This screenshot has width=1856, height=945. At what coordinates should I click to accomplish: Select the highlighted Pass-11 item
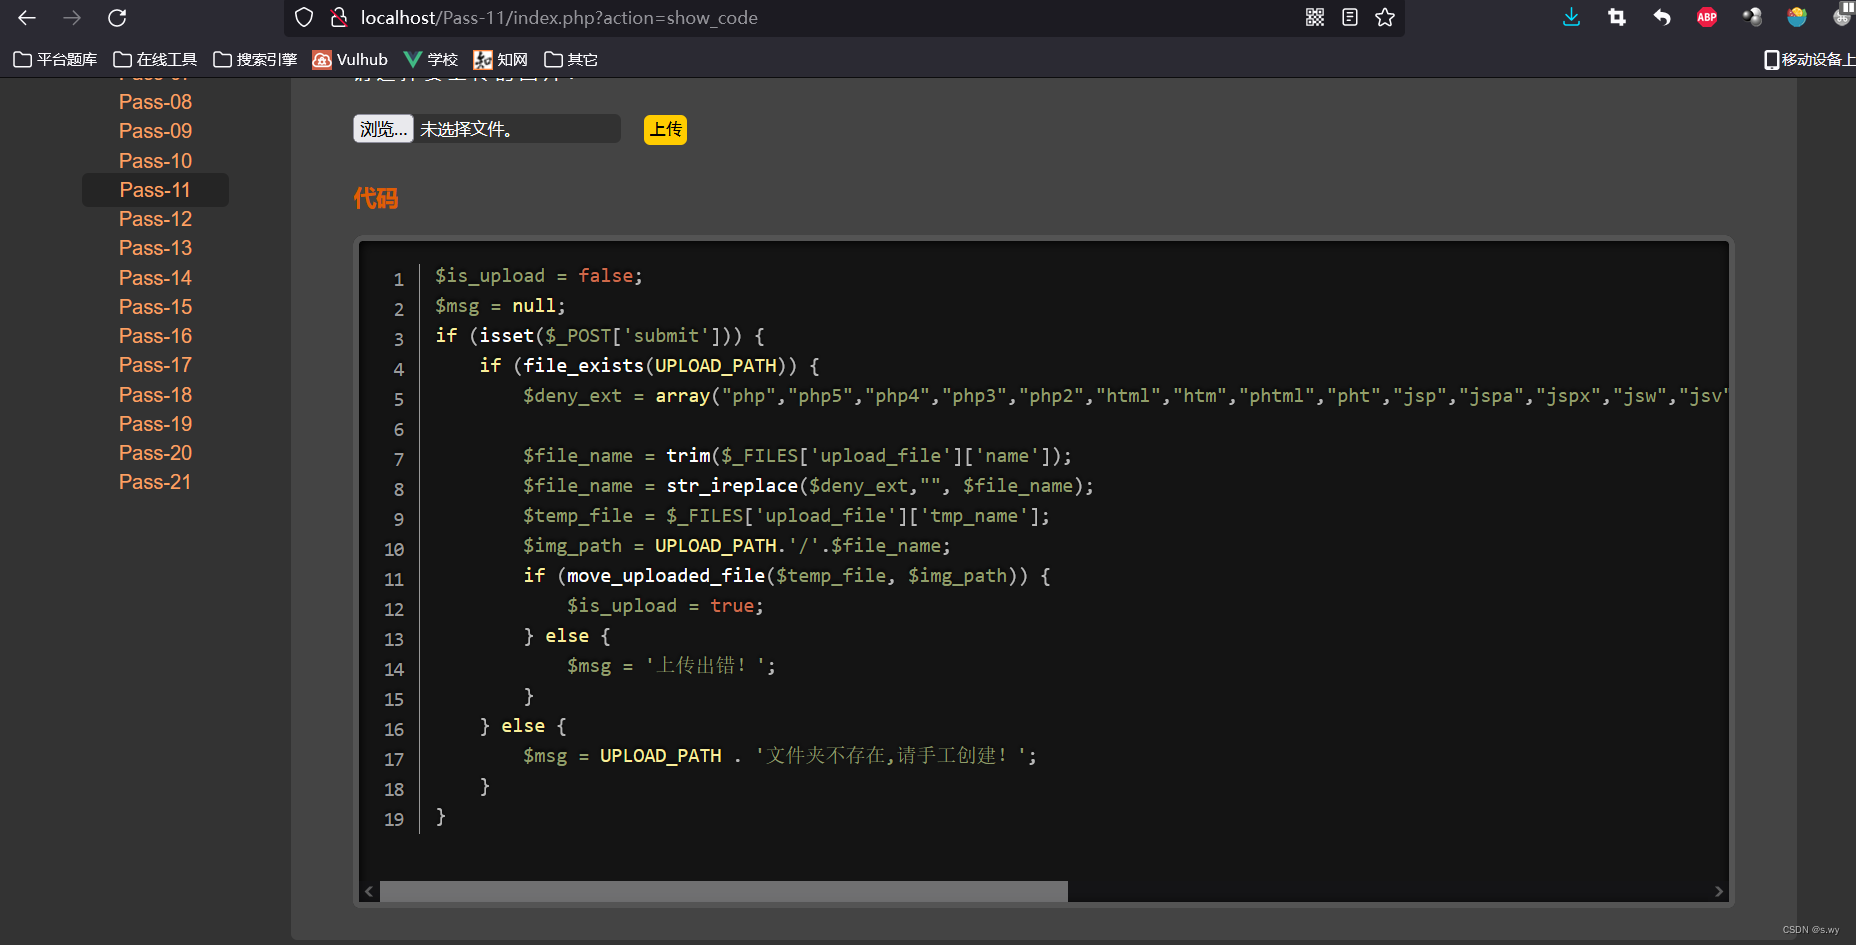click(x=155, y=190)
